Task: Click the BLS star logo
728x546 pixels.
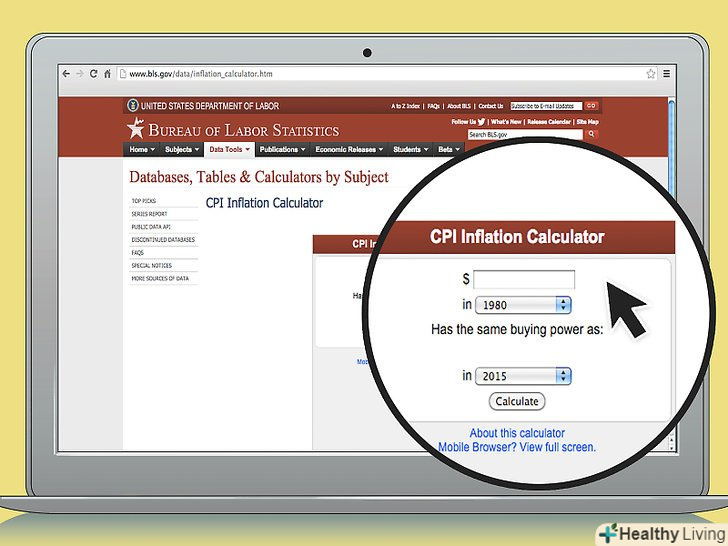Action: [136, 128]
